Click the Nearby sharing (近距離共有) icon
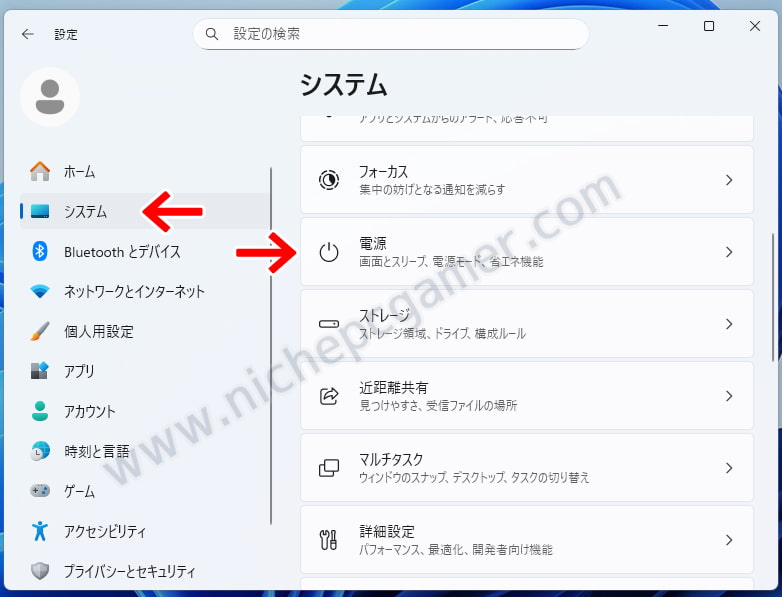782x597 pixels. (329, 396)
